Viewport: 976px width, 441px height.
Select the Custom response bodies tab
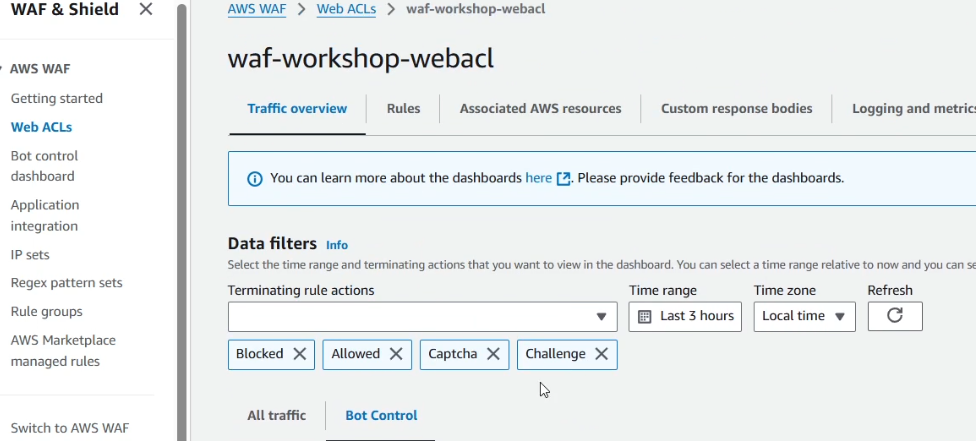pos(736,109)
